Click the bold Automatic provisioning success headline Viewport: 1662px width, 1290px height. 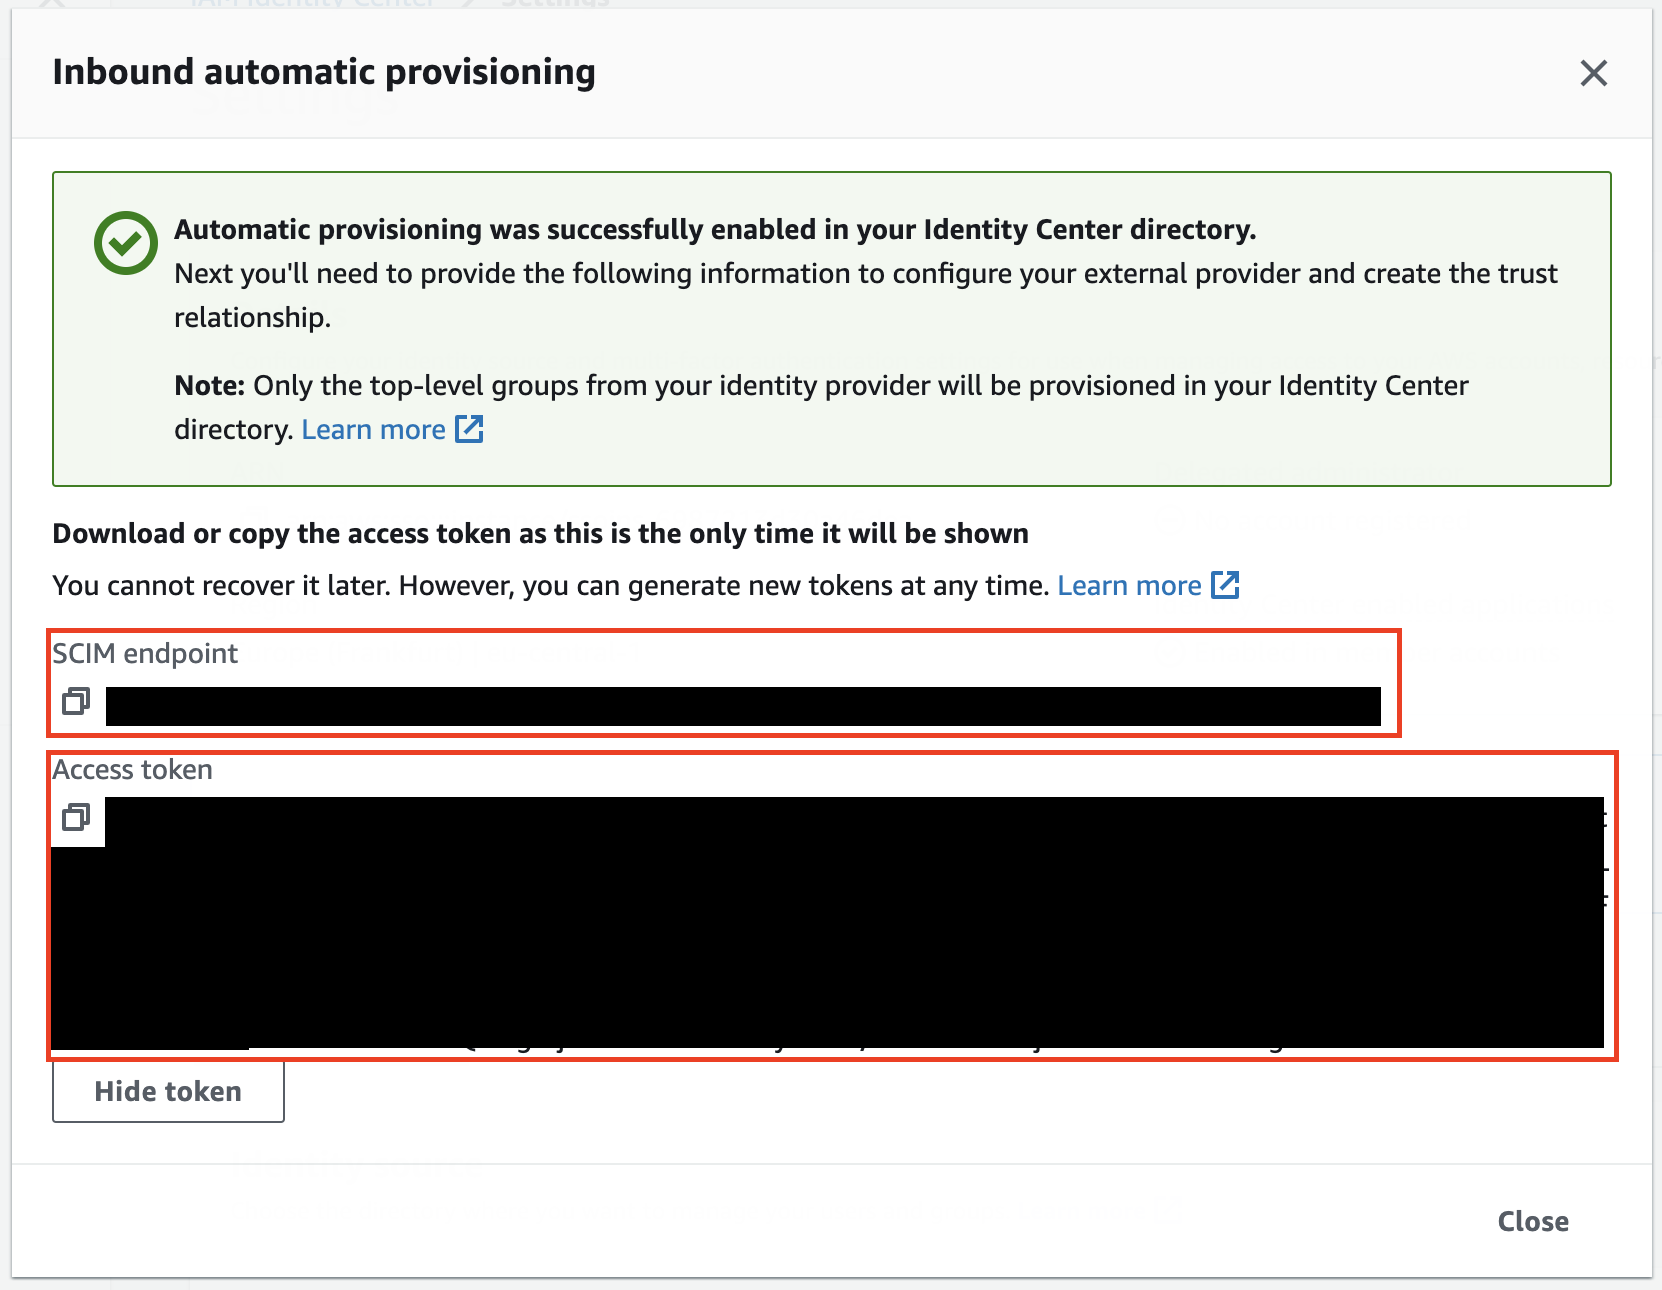(x=715, y=230)
